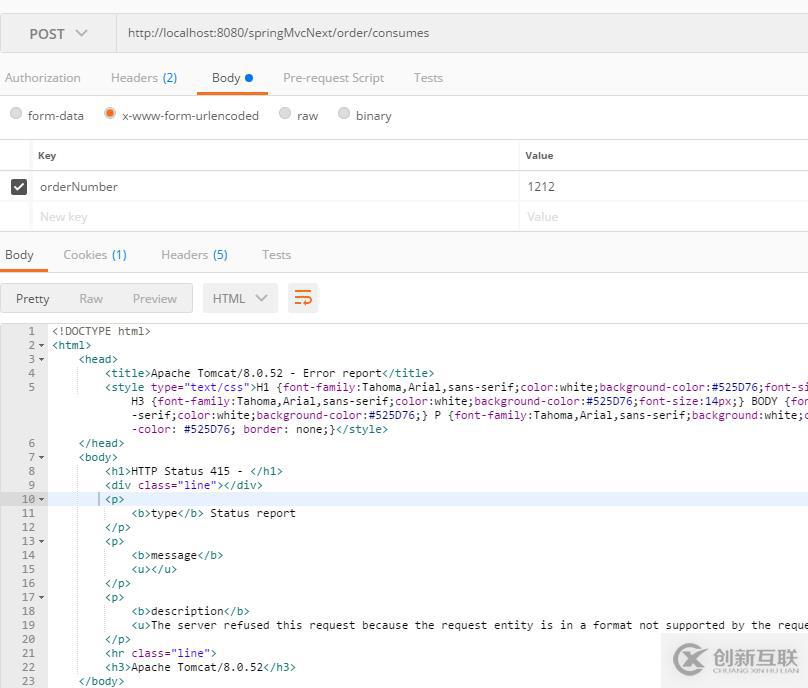Select the binary body radio button

pyautogui.click(x=344, y=113)
